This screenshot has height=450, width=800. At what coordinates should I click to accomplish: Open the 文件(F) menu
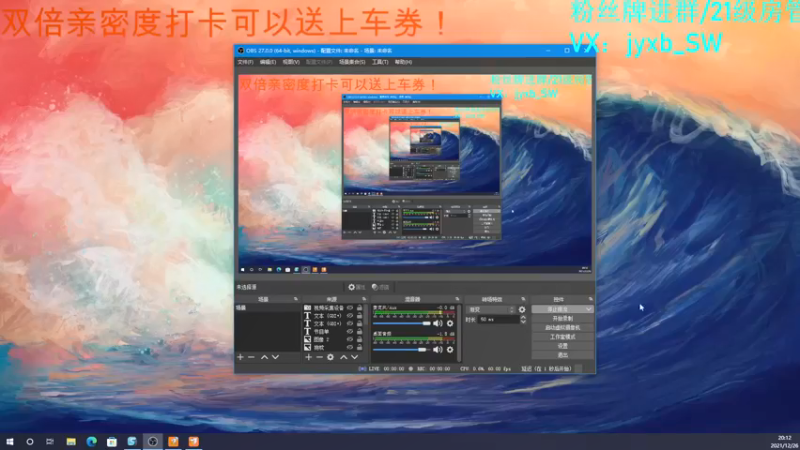(x=245, y=62)
